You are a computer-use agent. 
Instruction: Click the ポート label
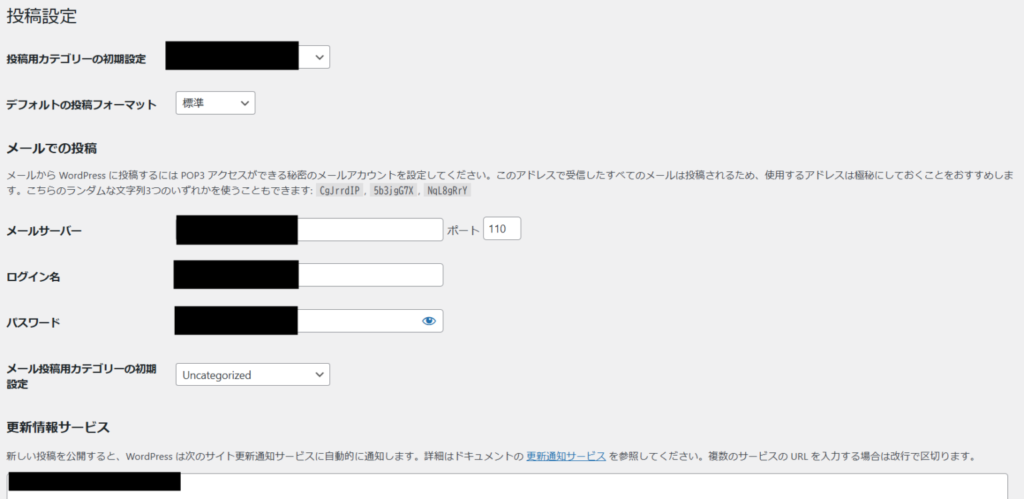click(463, 231)
